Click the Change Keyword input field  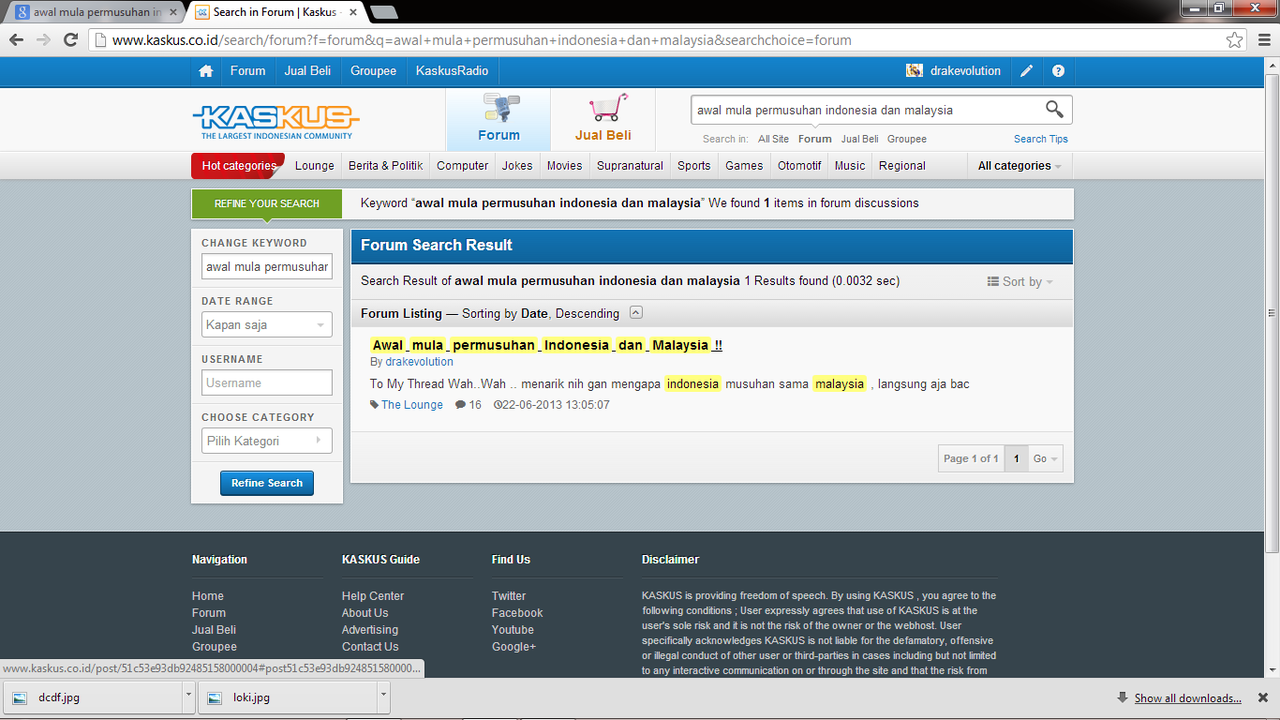[x=267, y=267]
